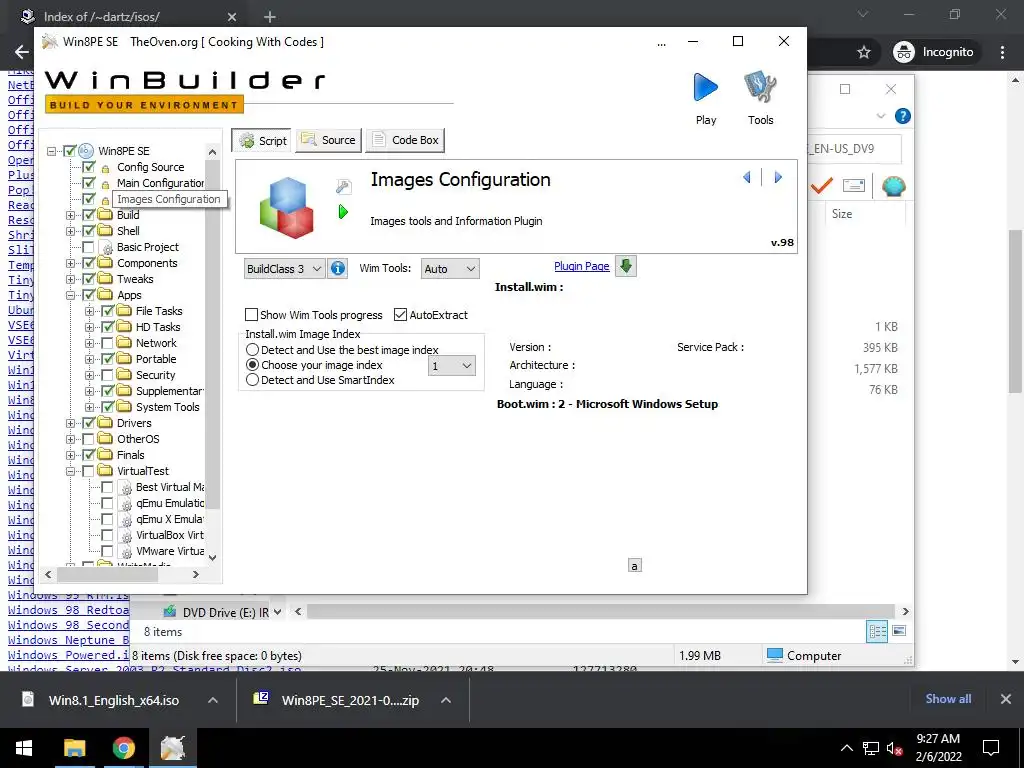This screenshot has height=768, width=1024.
Task: Open the Wim Tools Auto dropdown
Action: pos(450,268)
